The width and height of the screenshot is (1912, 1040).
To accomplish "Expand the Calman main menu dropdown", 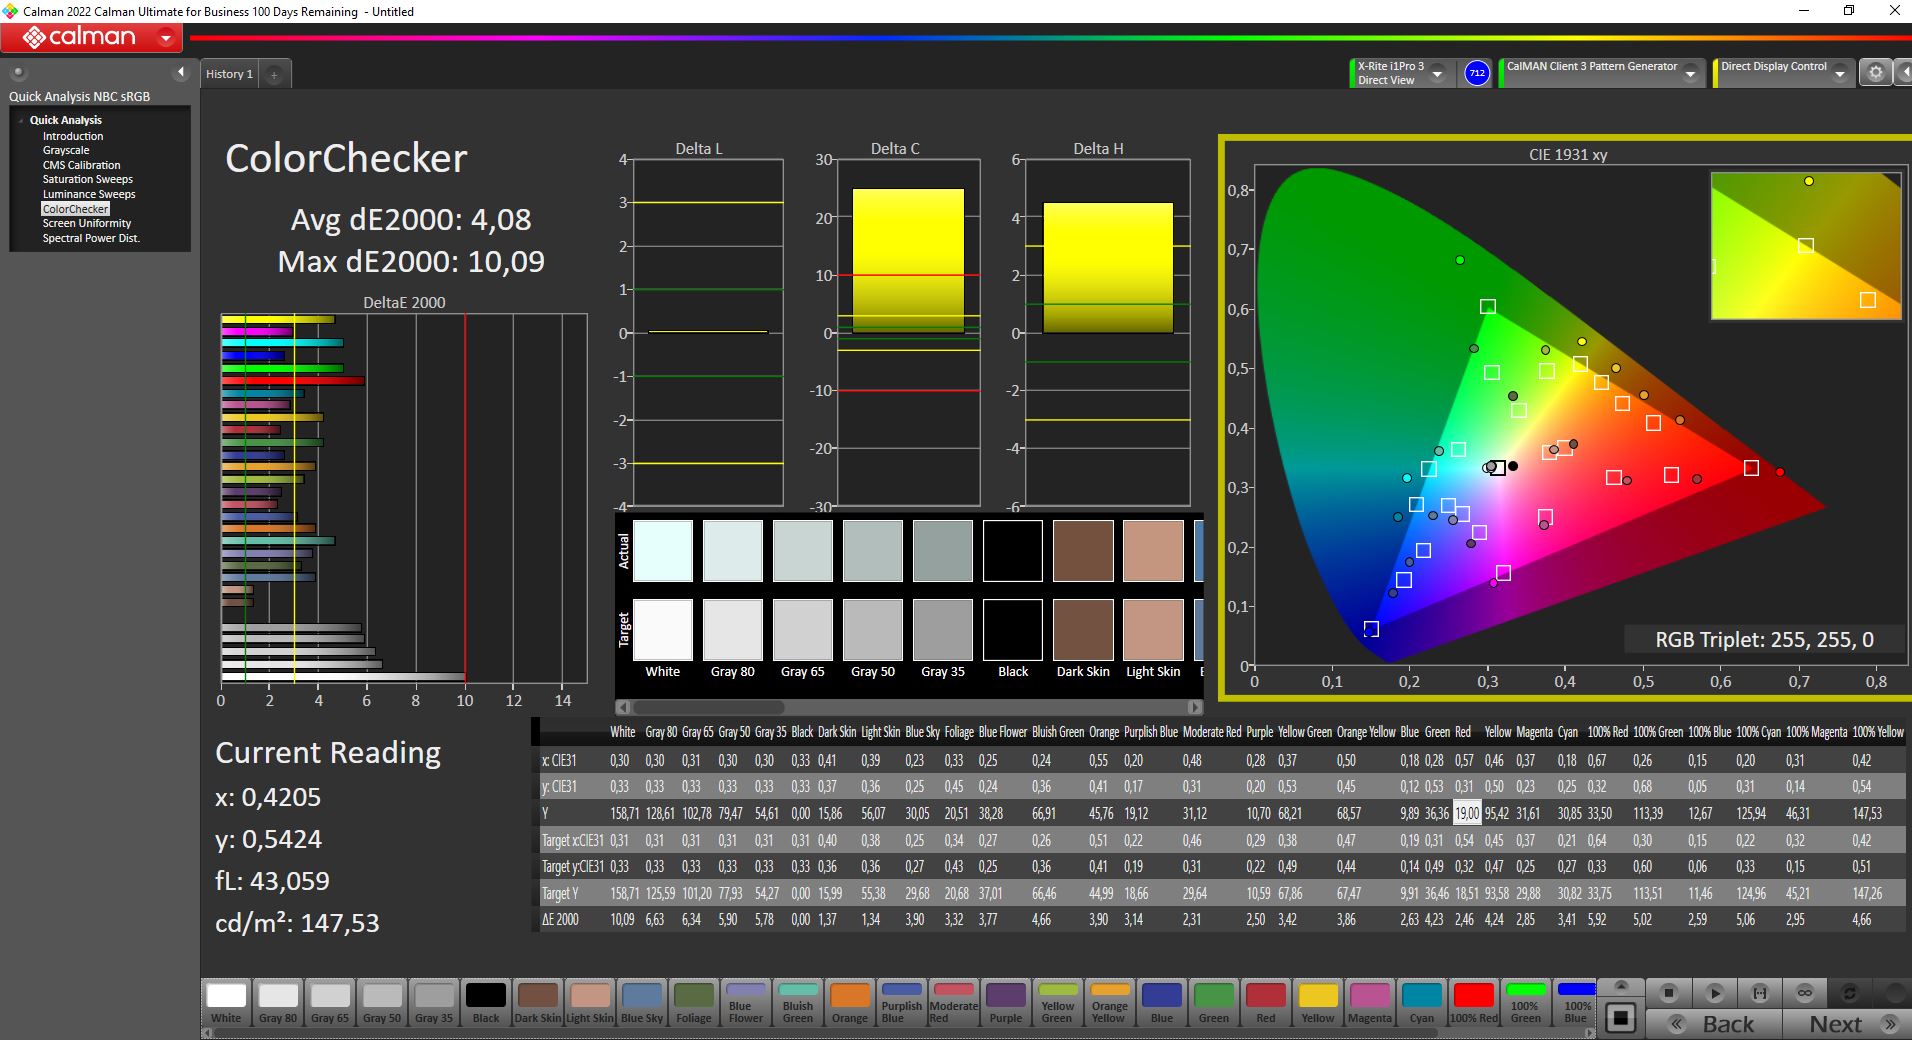I will [x=166, y=38].
